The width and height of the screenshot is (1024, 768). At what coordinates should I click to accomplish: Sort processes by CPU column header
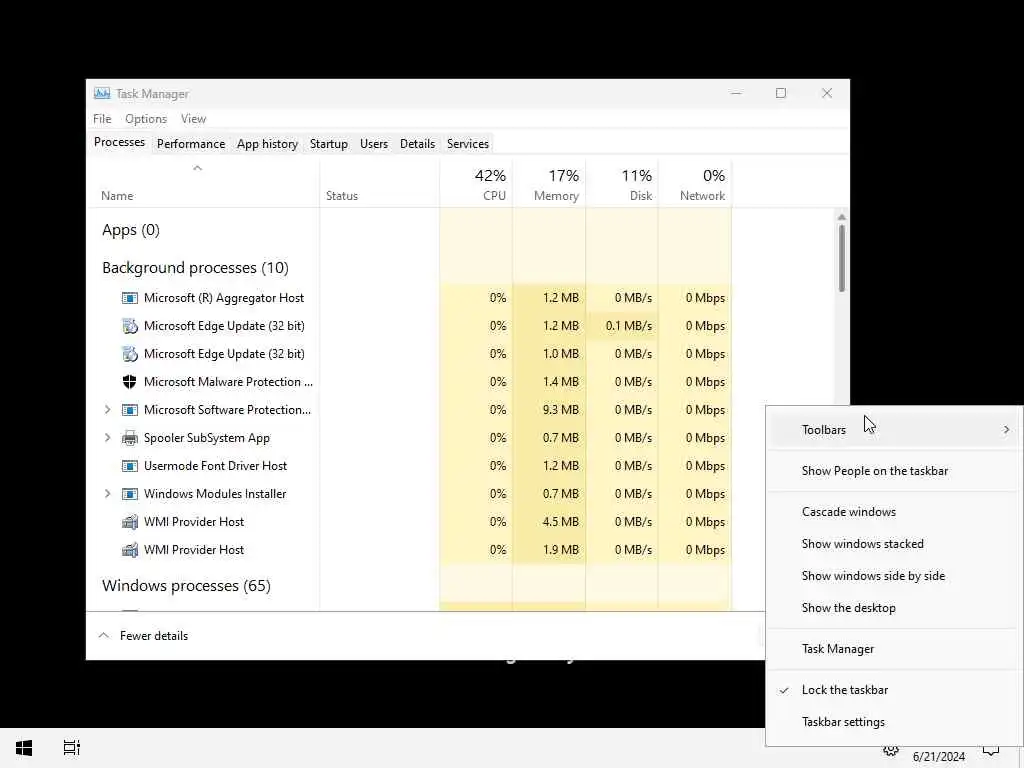(476, 184)
